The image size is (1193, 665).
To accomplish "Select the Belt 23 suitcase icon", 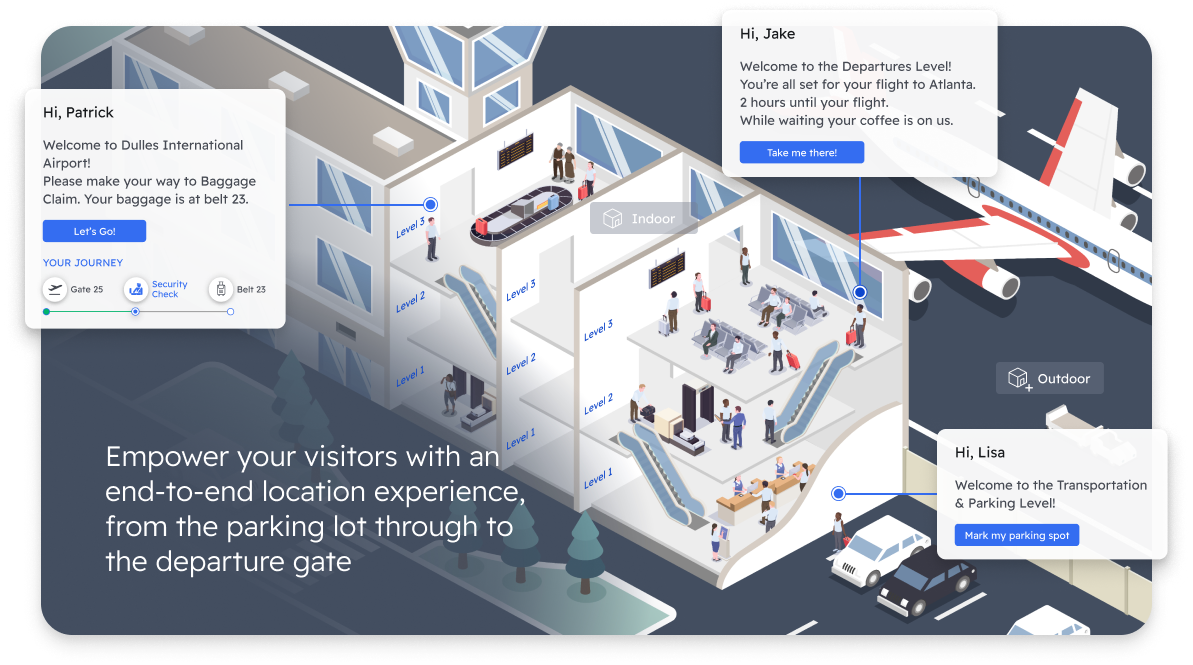I will click(x=221, y=289).
